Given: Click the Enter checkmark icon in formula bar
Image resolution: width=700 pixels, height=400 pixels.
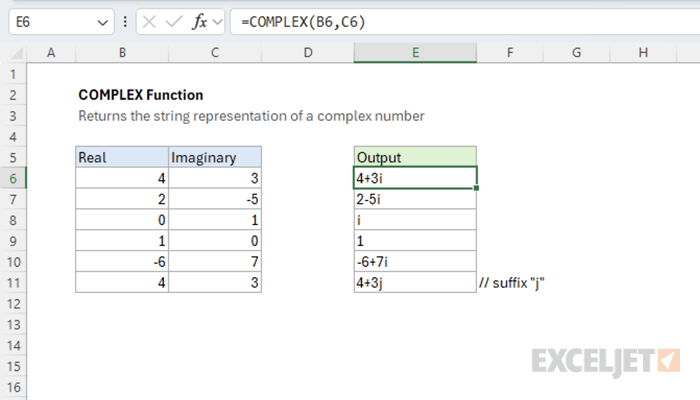Looking at the screenshot, I should pyautogui.click(x=174, y=21).
